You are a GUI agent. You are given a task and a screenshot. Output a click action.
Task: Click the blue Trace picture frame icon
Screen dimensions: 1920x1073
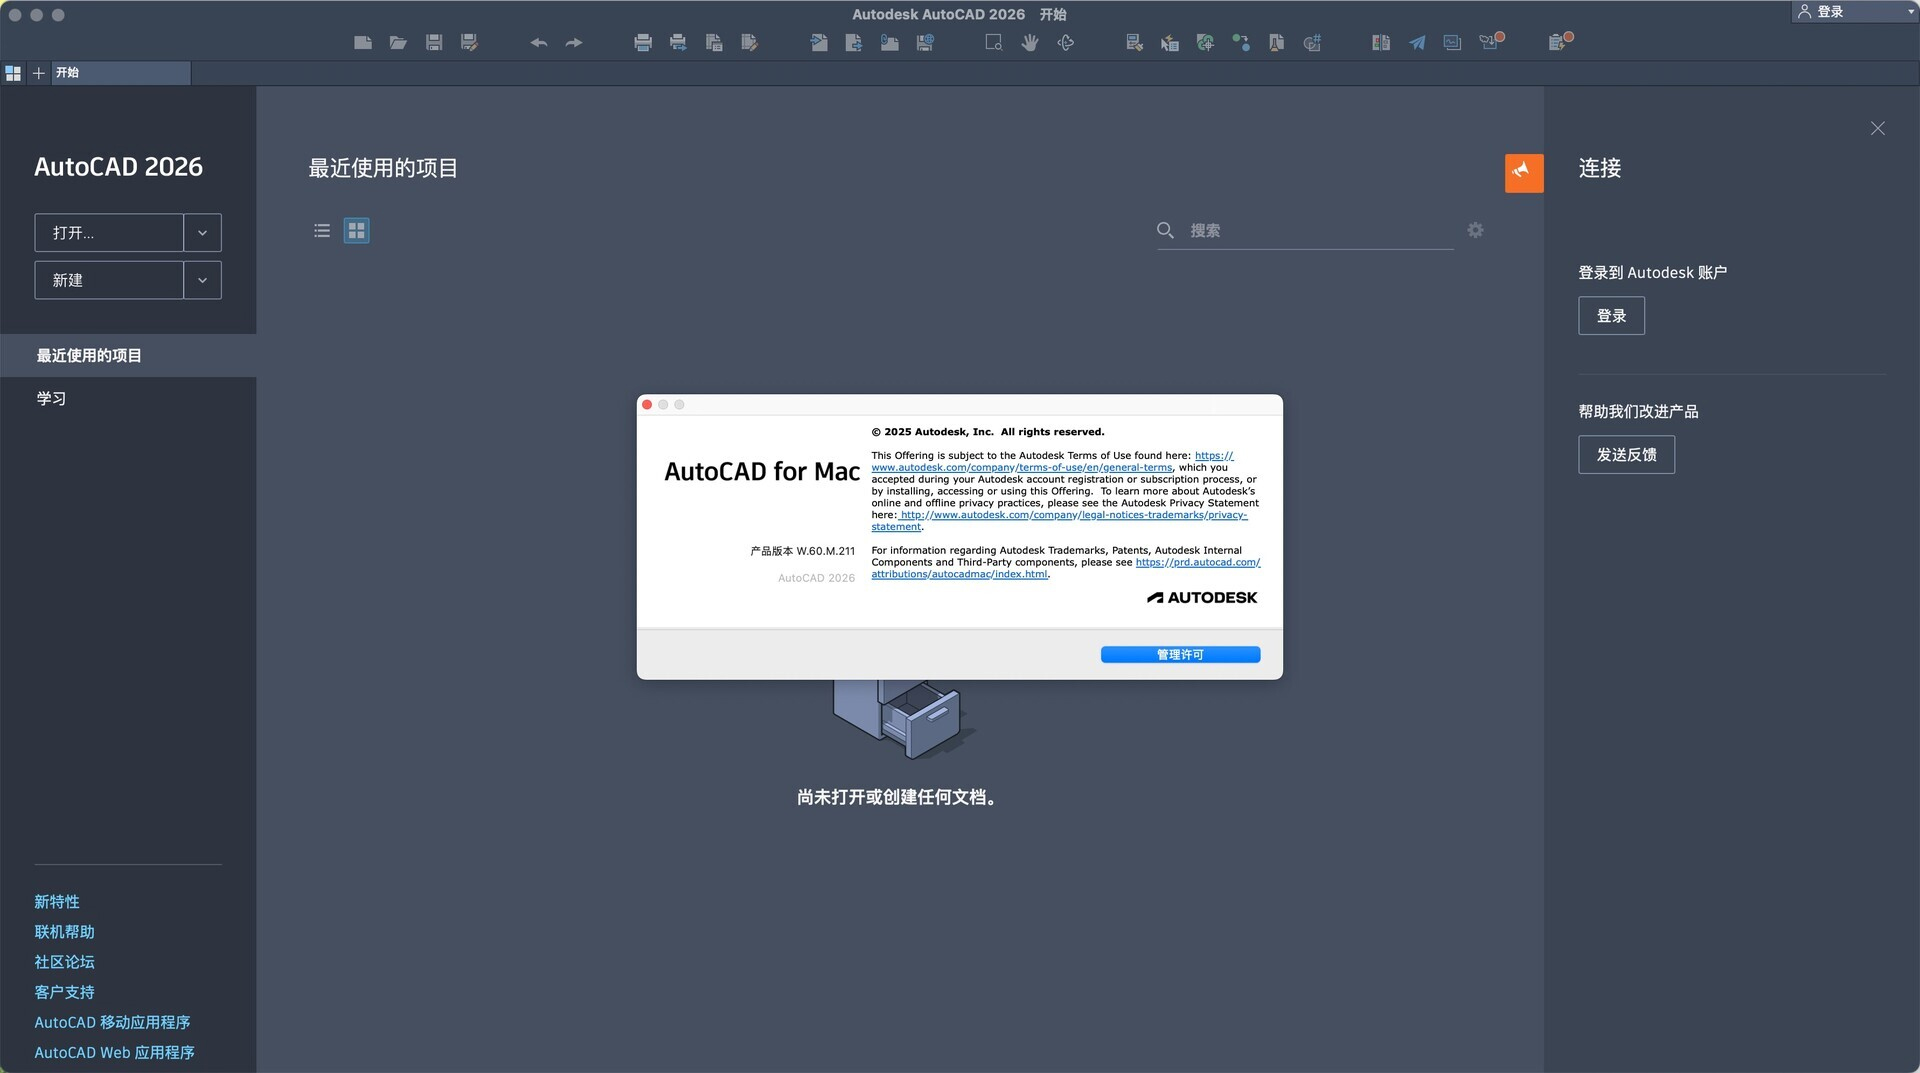1452,42
